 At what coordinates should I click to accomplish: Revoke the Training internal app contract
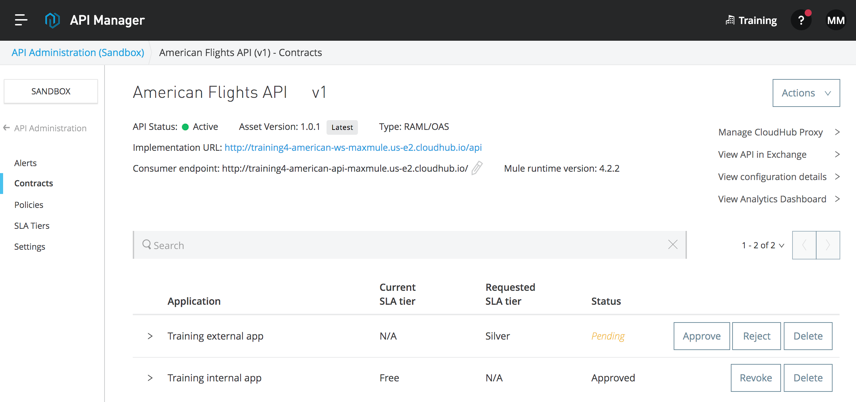click(755, 378)
